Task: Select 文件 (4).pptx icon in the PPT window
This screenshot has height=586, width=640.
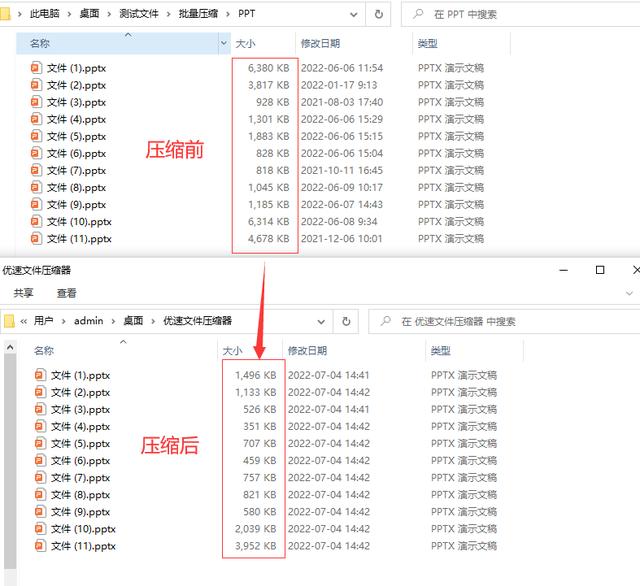Action: (36, 119)
